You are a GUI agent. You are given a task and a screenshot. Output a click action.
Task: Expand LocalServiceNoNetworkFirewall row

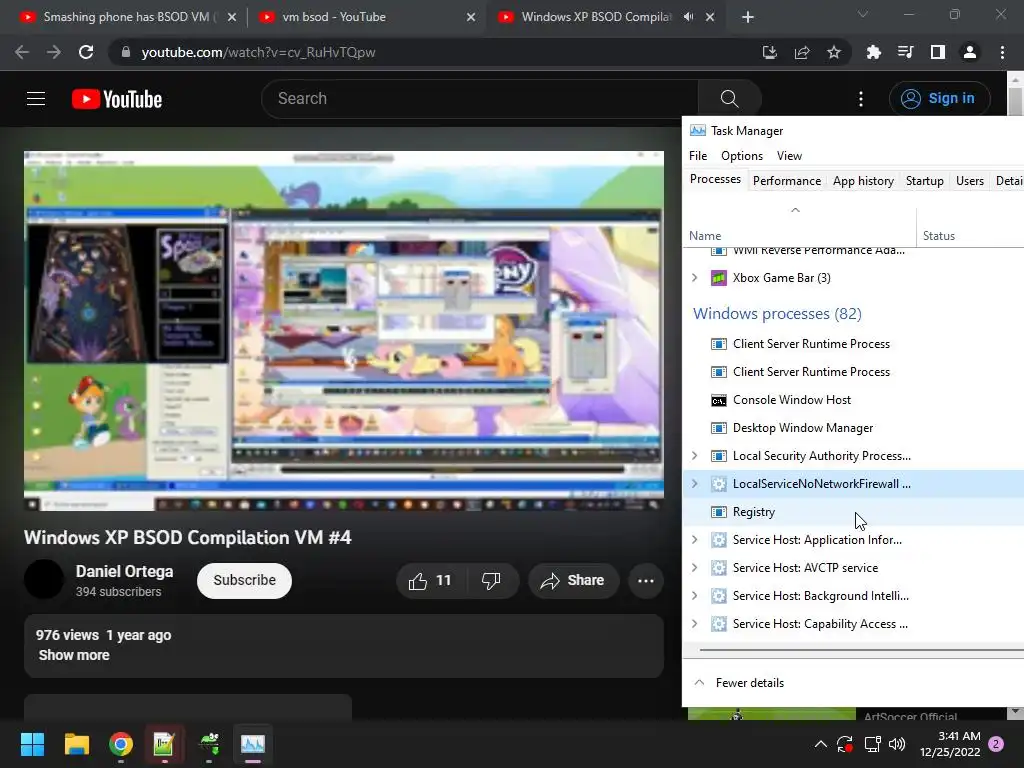[694, 484]
